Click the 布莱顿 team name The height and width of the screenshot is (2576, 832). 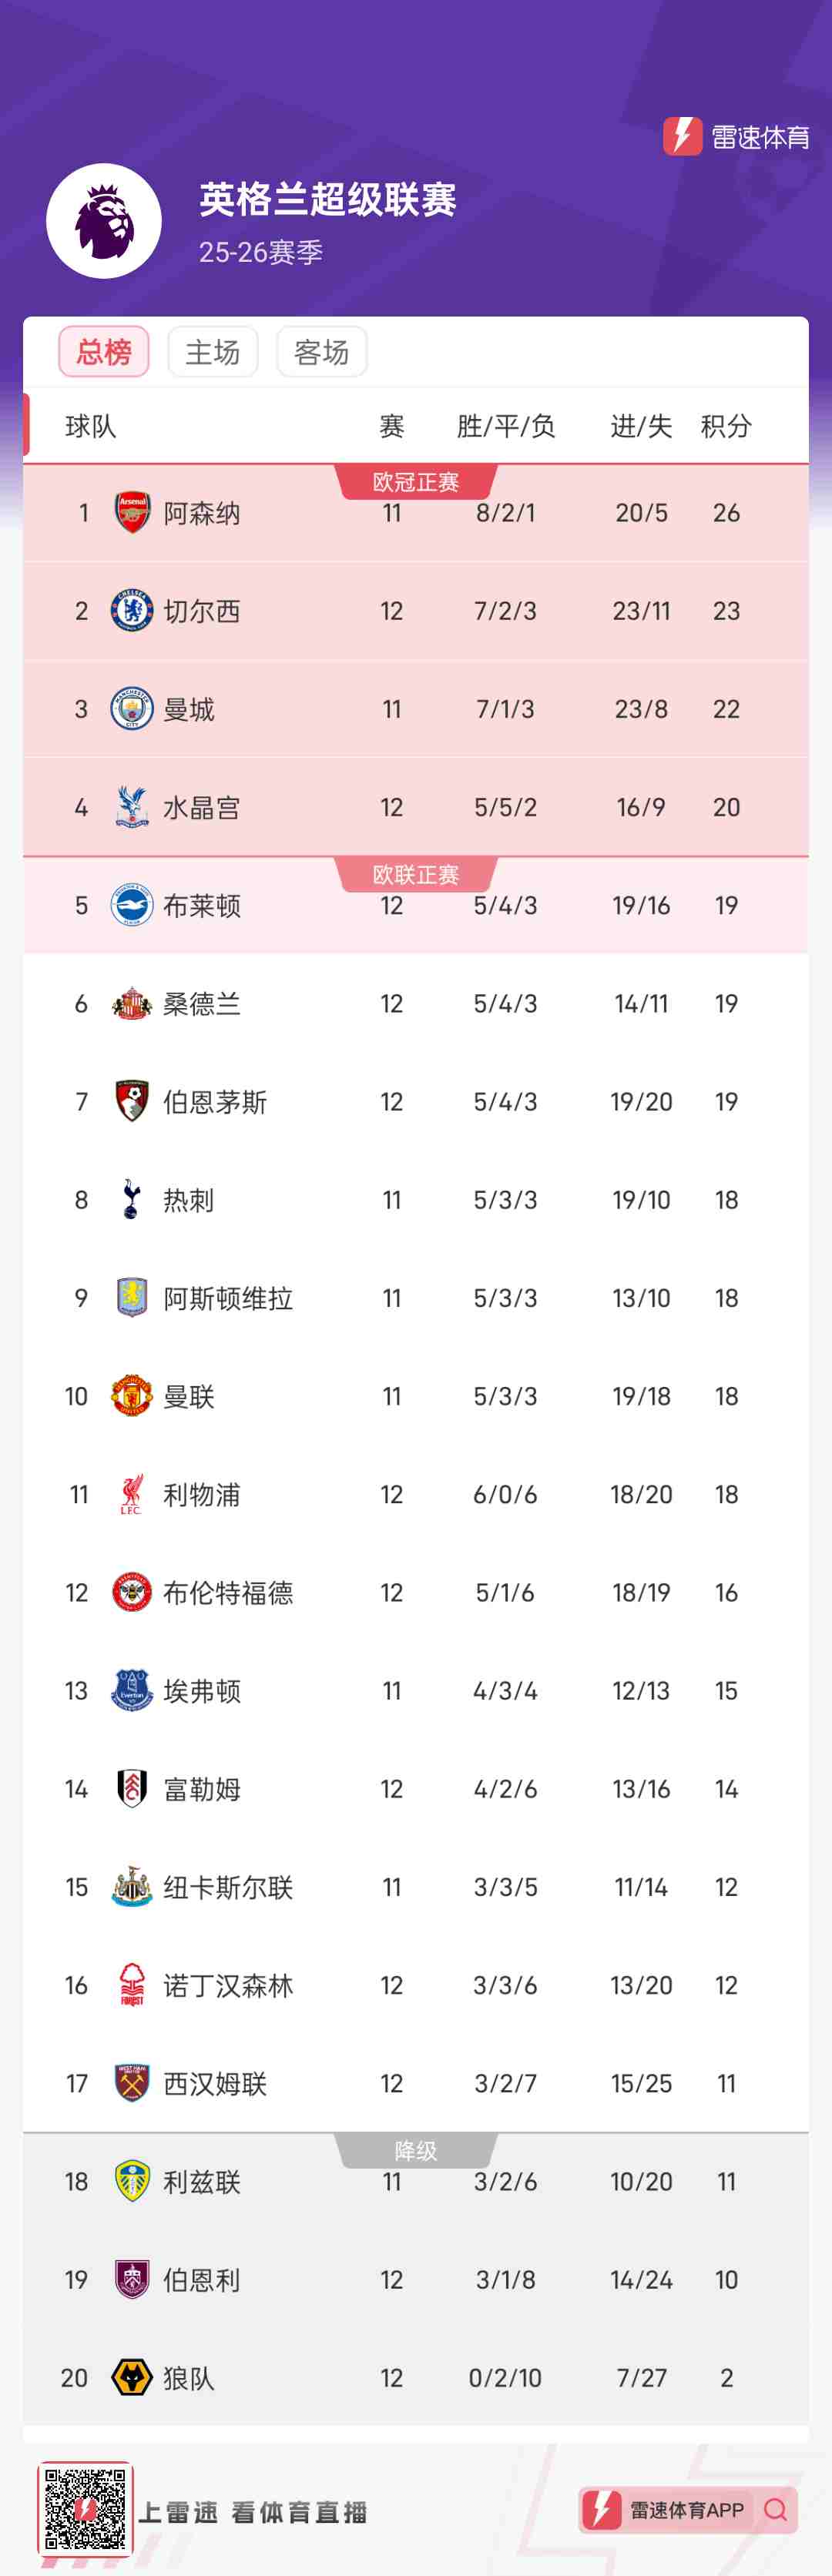click(x=202, y=906)
